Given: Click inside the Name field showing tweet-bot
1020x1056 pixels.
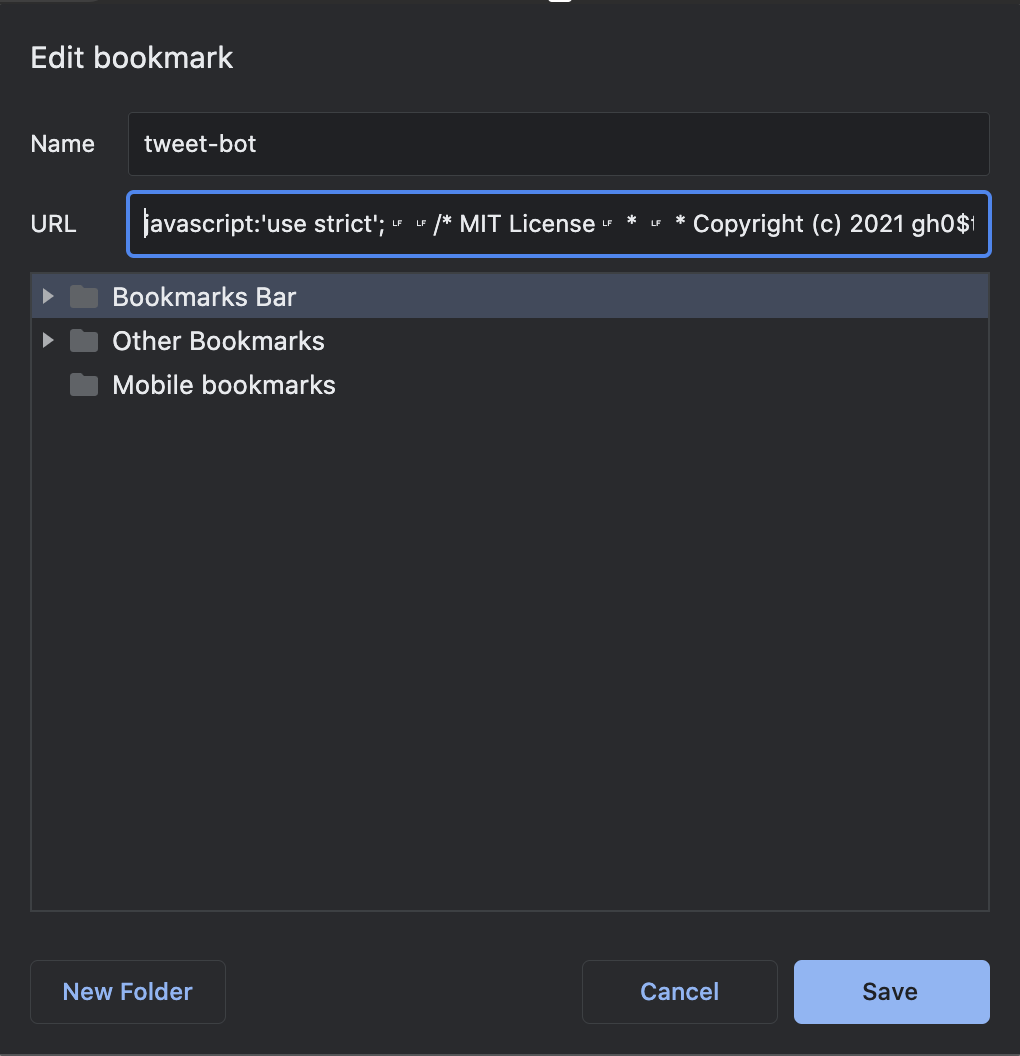Looking at the screenshot, I should click(x=400, y=144).
